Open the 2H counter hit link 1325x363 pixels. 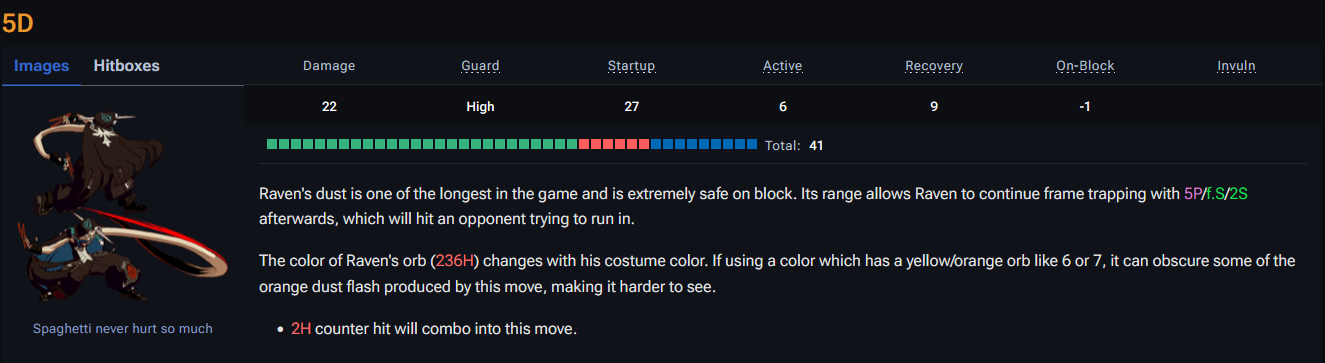[301, 328]
